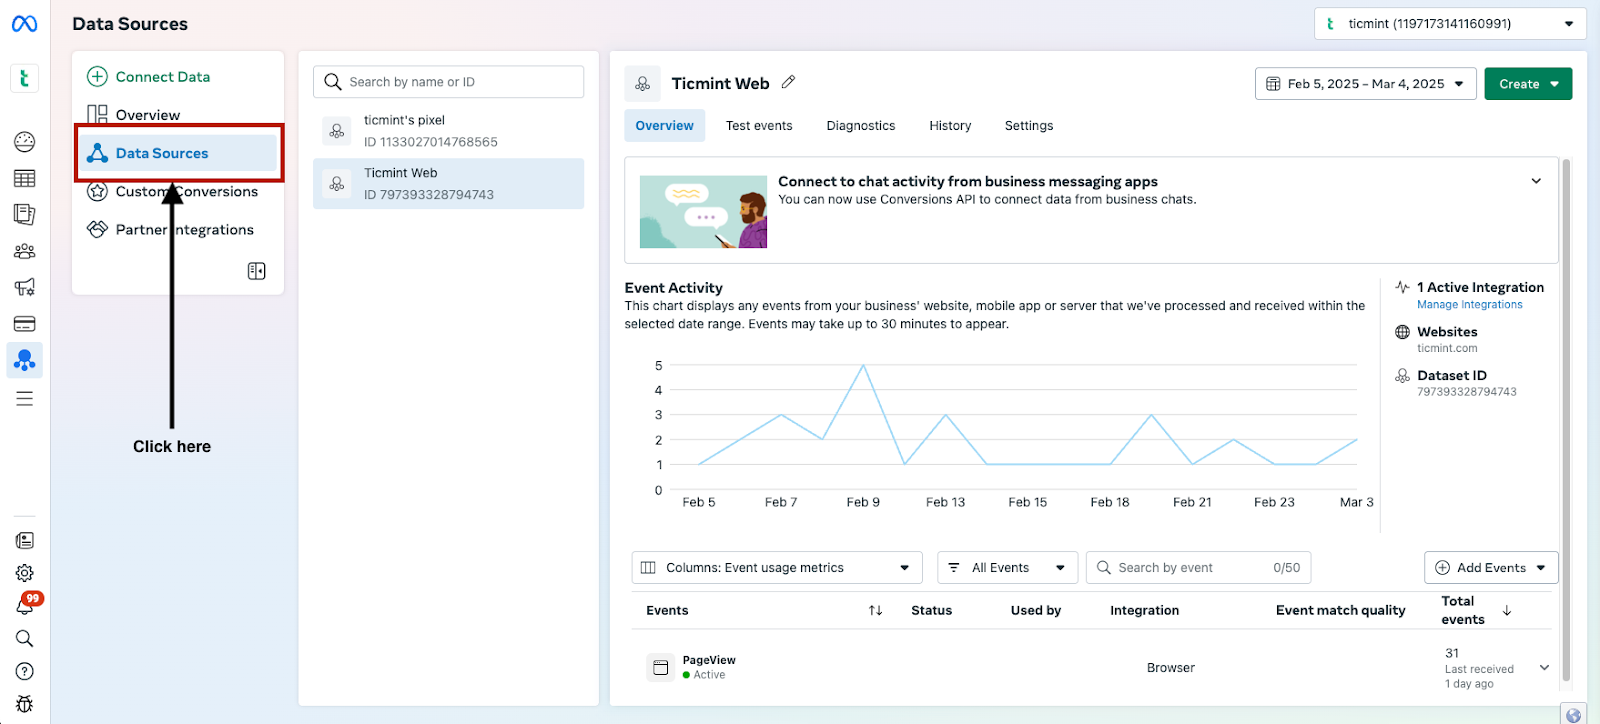Click the Ticmint Web dataset header icon
This screenshot has height=724, width=1600.
click(642, 84)
